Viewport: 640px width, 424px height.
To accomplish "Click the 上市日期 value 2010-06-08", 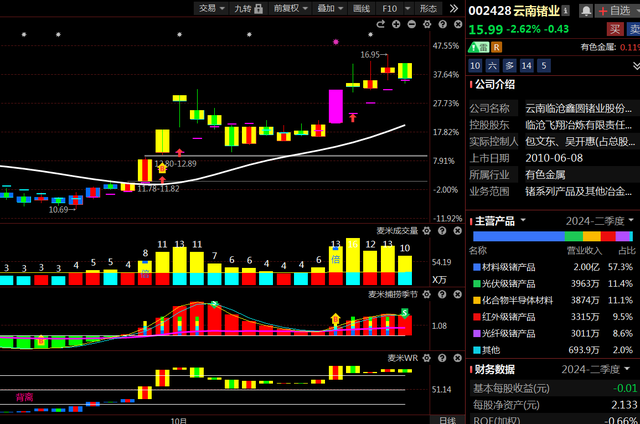I will pos(554,158).
